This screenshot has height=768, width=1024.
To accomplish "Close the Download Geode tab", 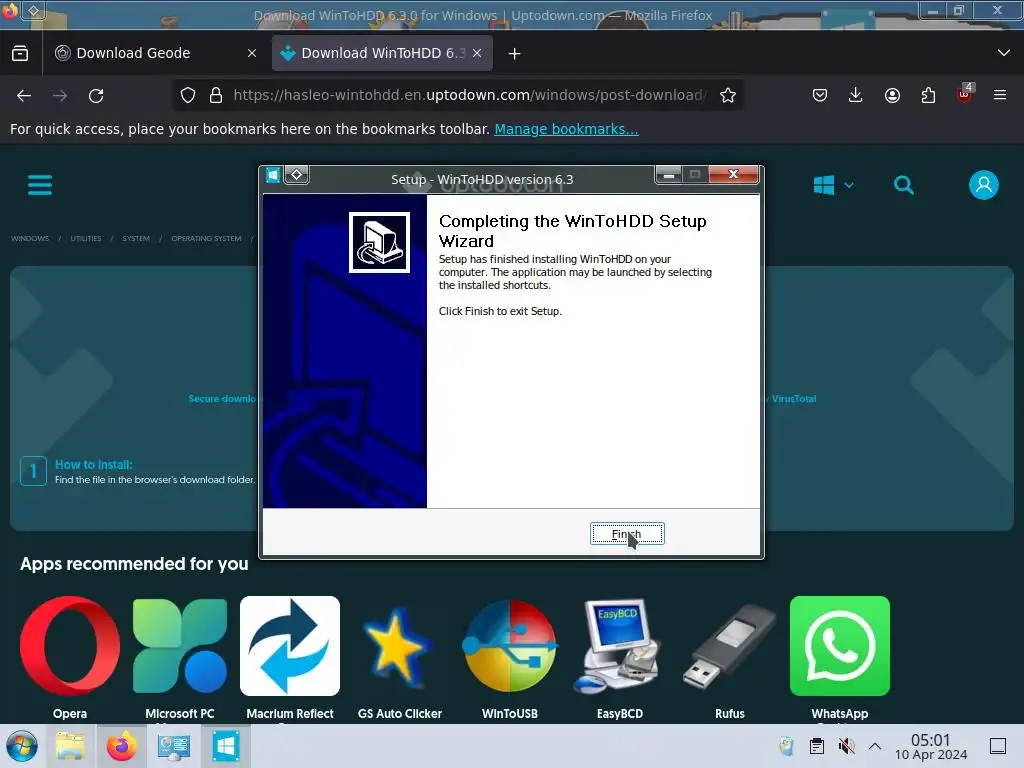I will (251, 53).
